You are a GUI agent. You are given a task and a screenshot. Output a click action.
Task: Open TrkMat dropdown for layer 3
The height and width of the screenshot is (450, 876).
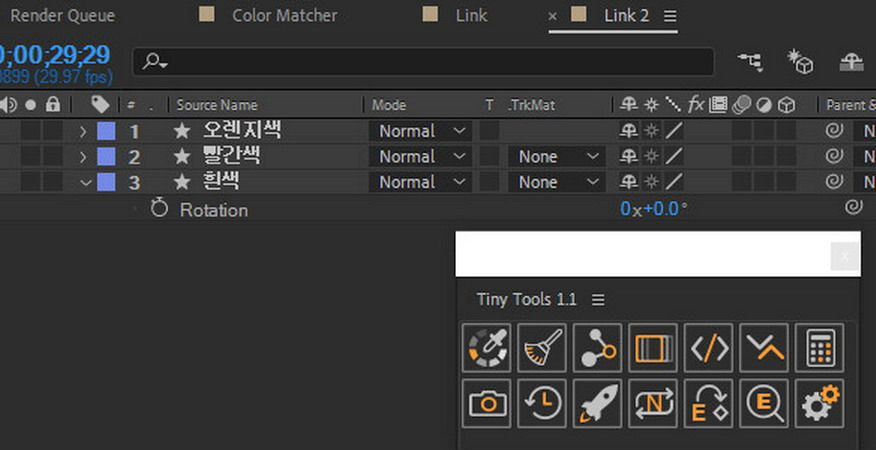[556, 182]
